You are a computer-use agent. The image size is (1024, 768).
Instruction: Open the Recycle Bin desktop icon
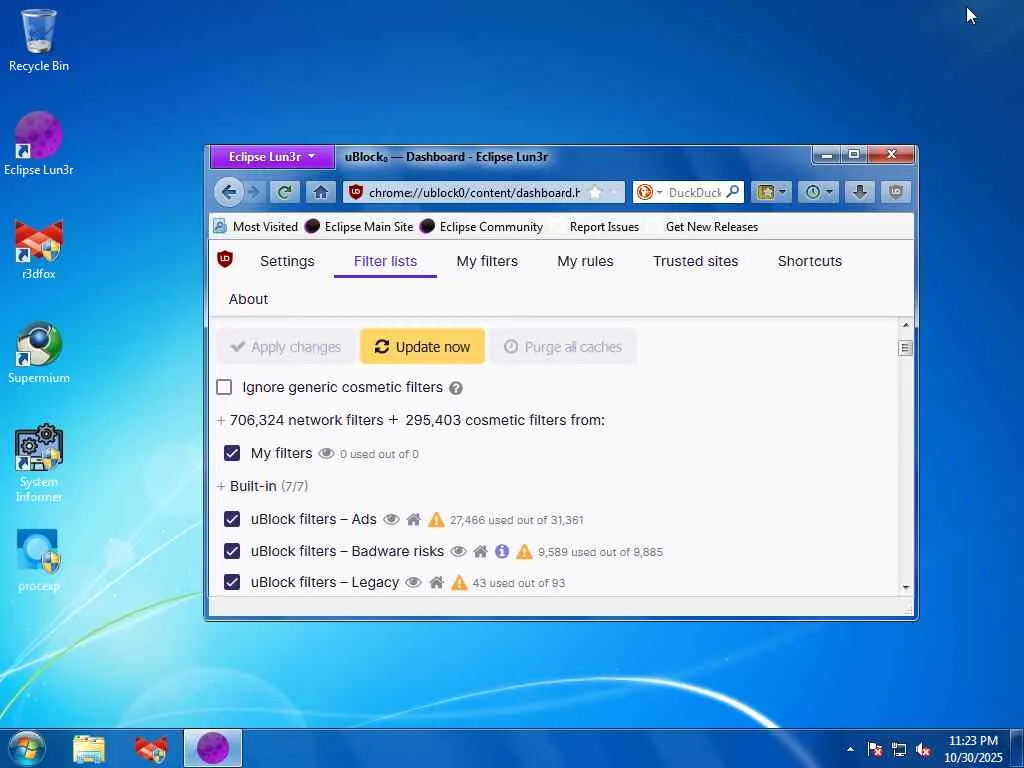coord(39,39)
